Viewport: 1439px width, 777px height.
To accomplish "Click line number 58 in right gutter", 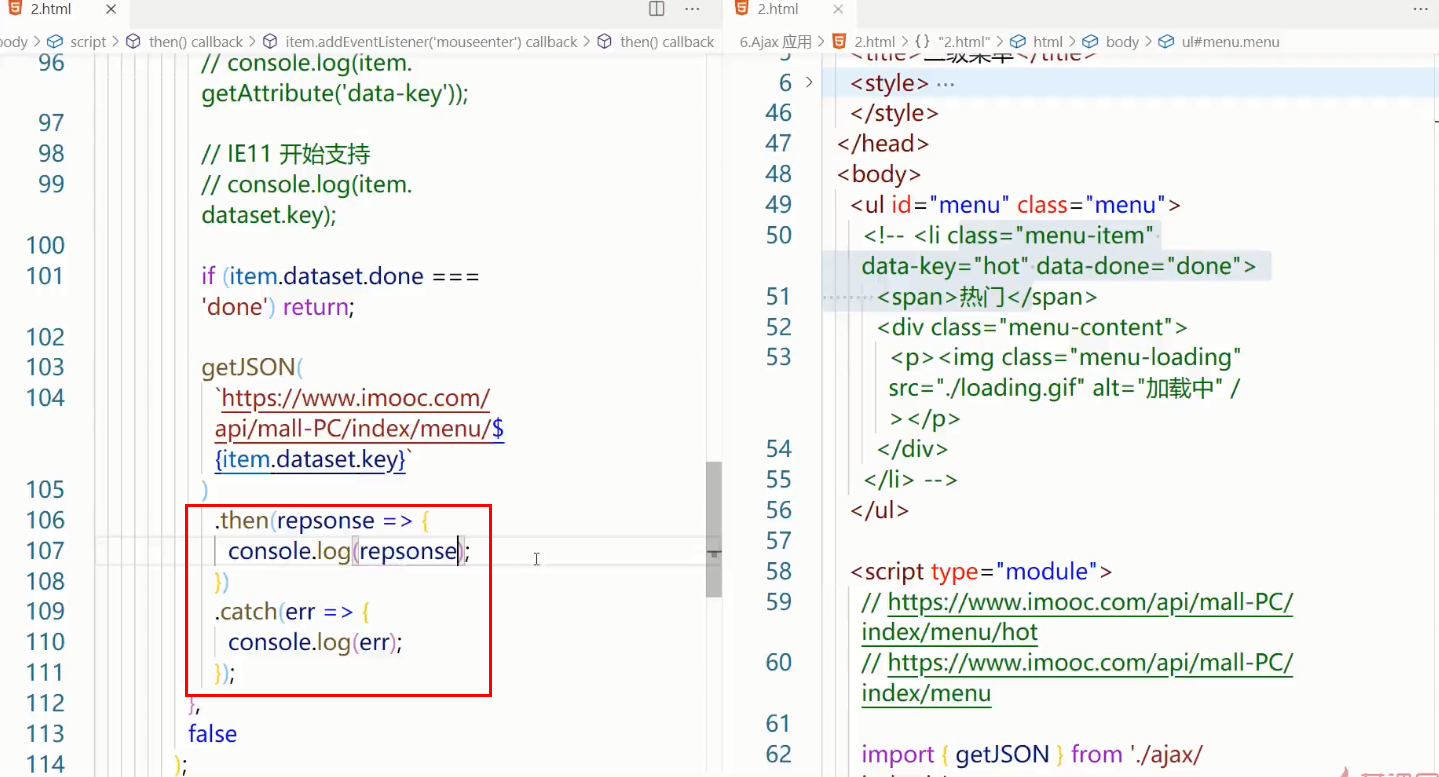I will point(779,571).
